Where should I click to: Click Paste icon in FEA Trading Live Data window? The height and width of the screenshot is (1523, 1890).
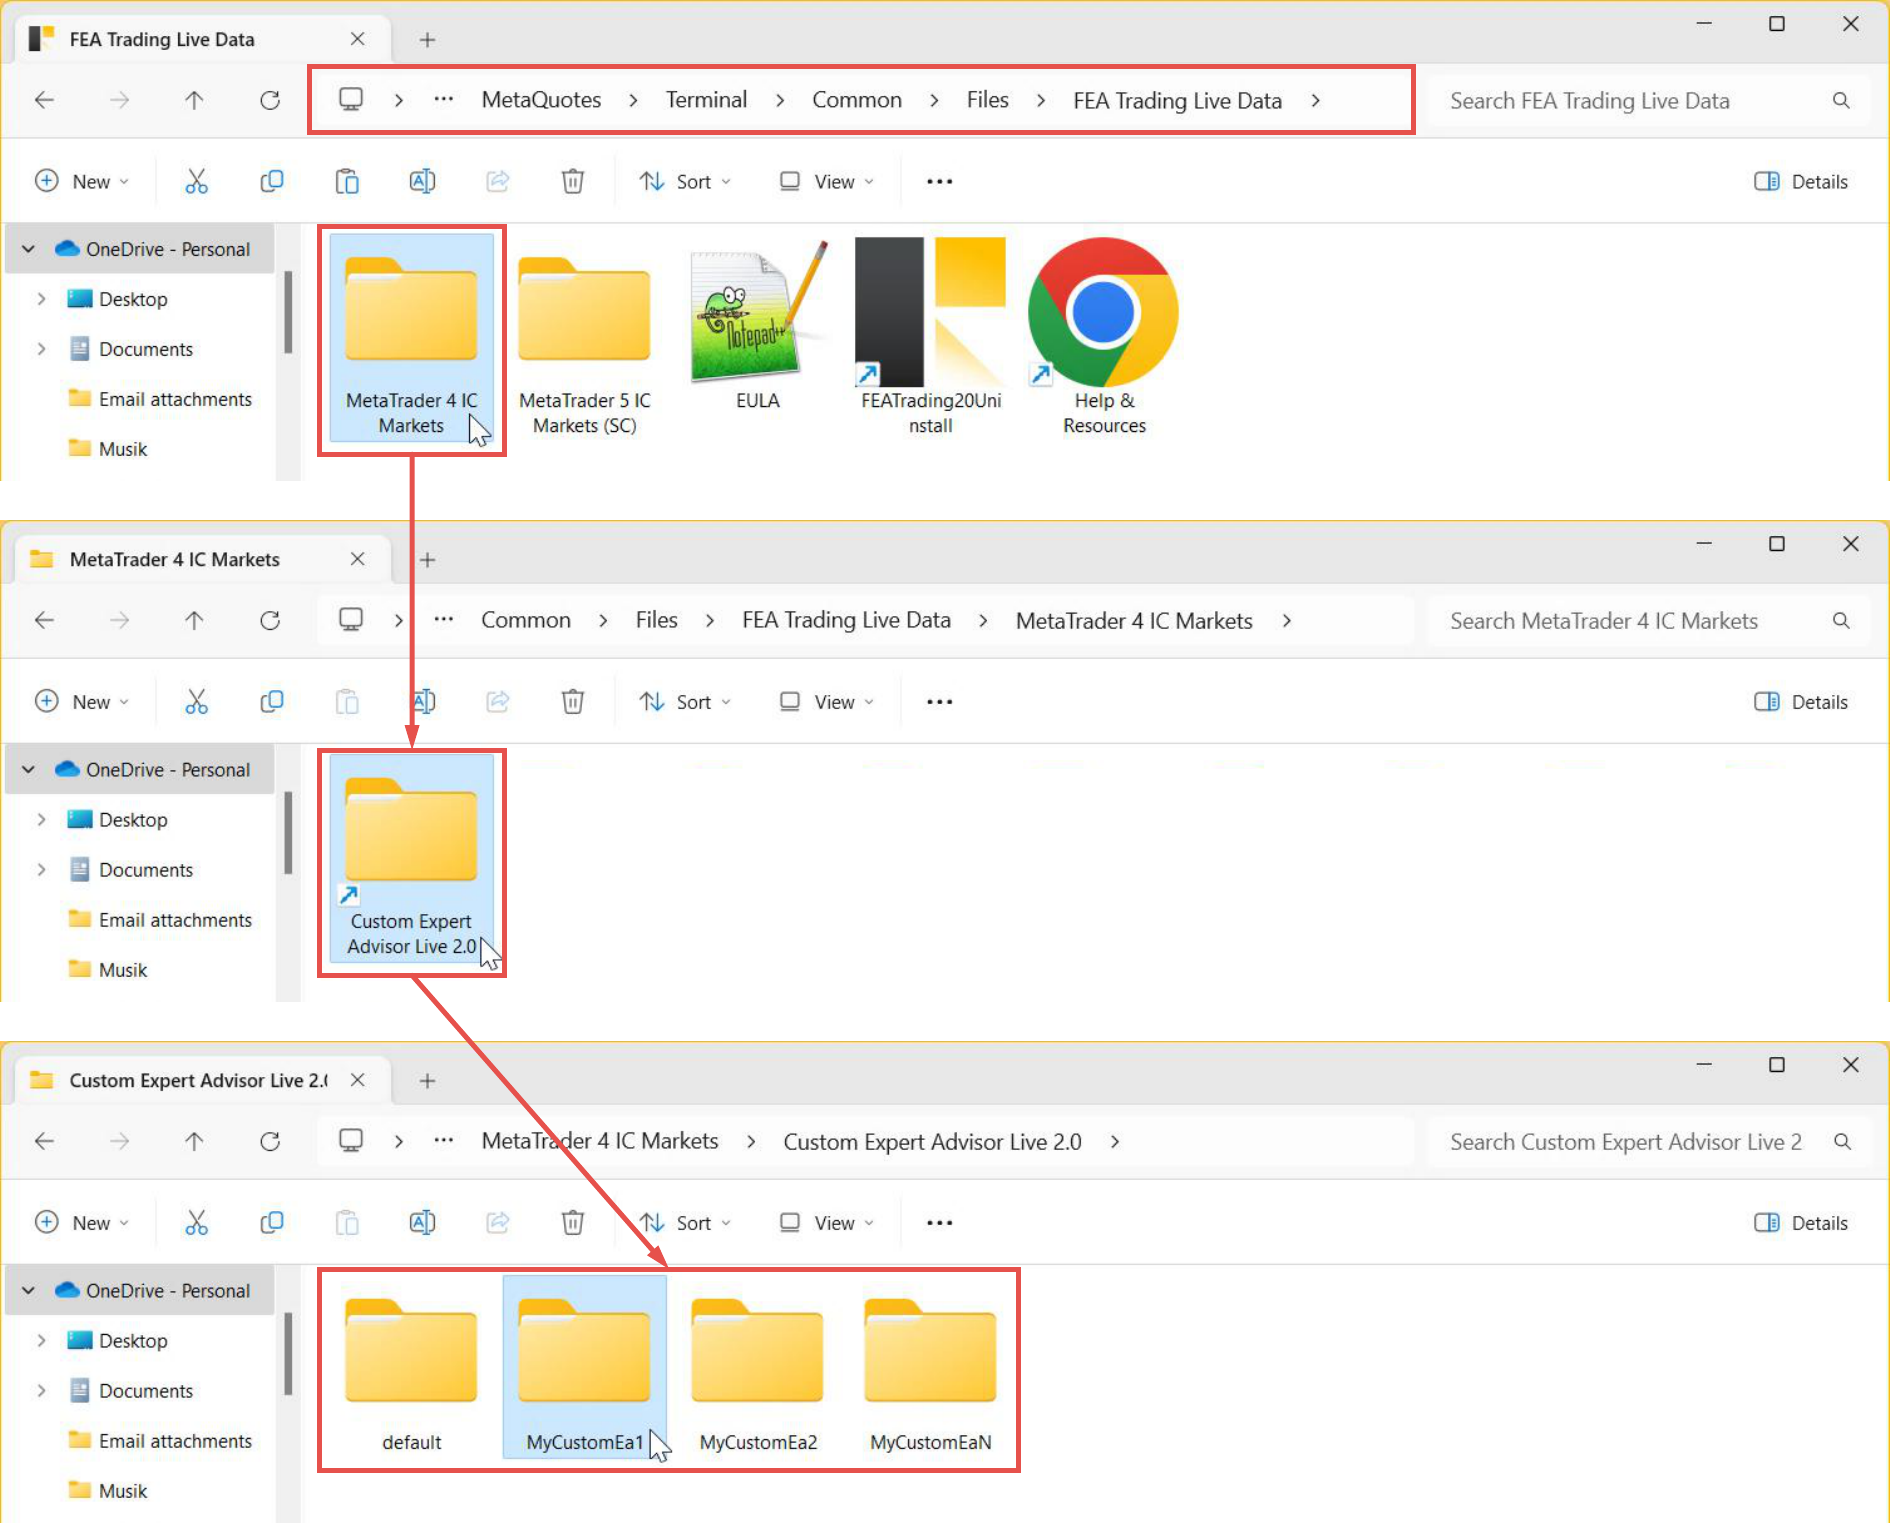(347, 181)
